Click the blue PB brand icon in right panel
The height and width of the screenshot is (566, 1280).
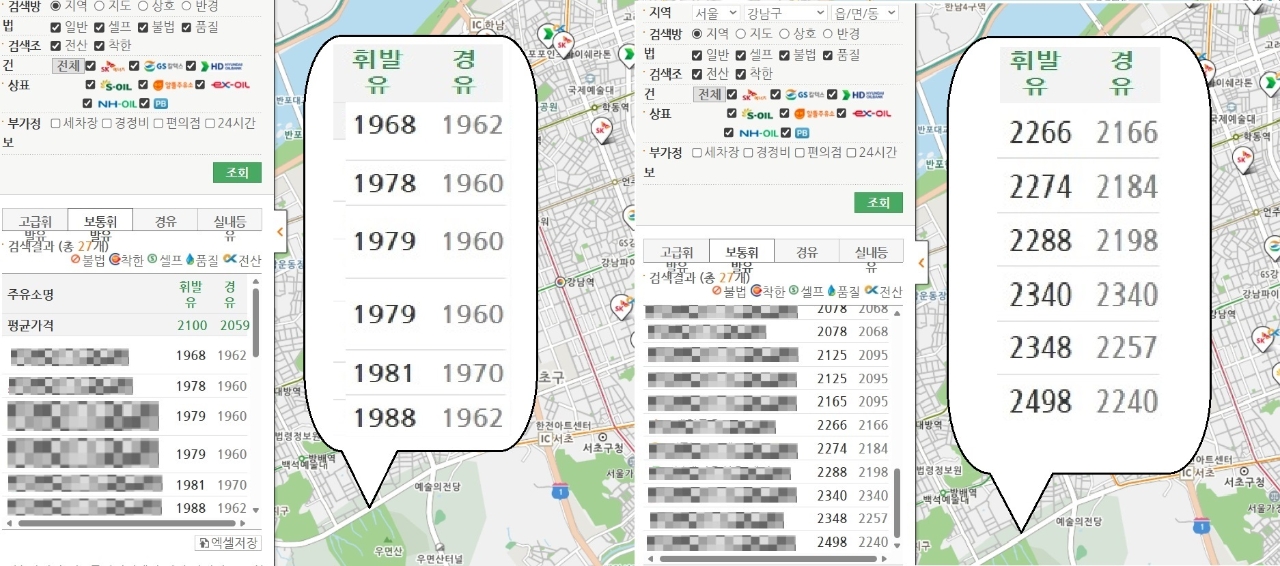pyautogui.click(x=802, y=133)
